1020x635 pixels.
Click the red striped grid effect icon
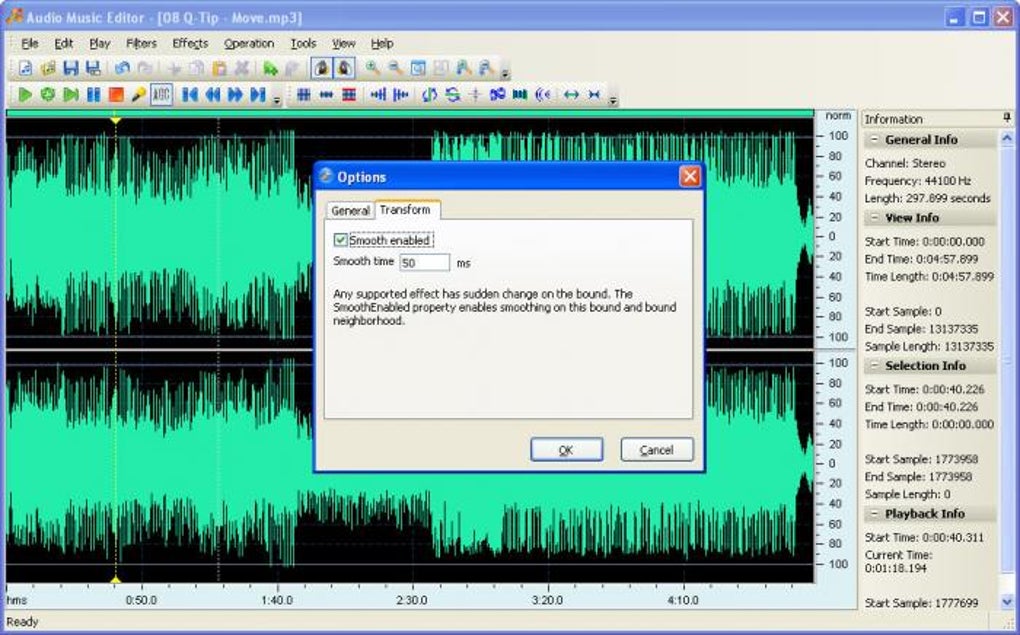[x=349, y=95]
